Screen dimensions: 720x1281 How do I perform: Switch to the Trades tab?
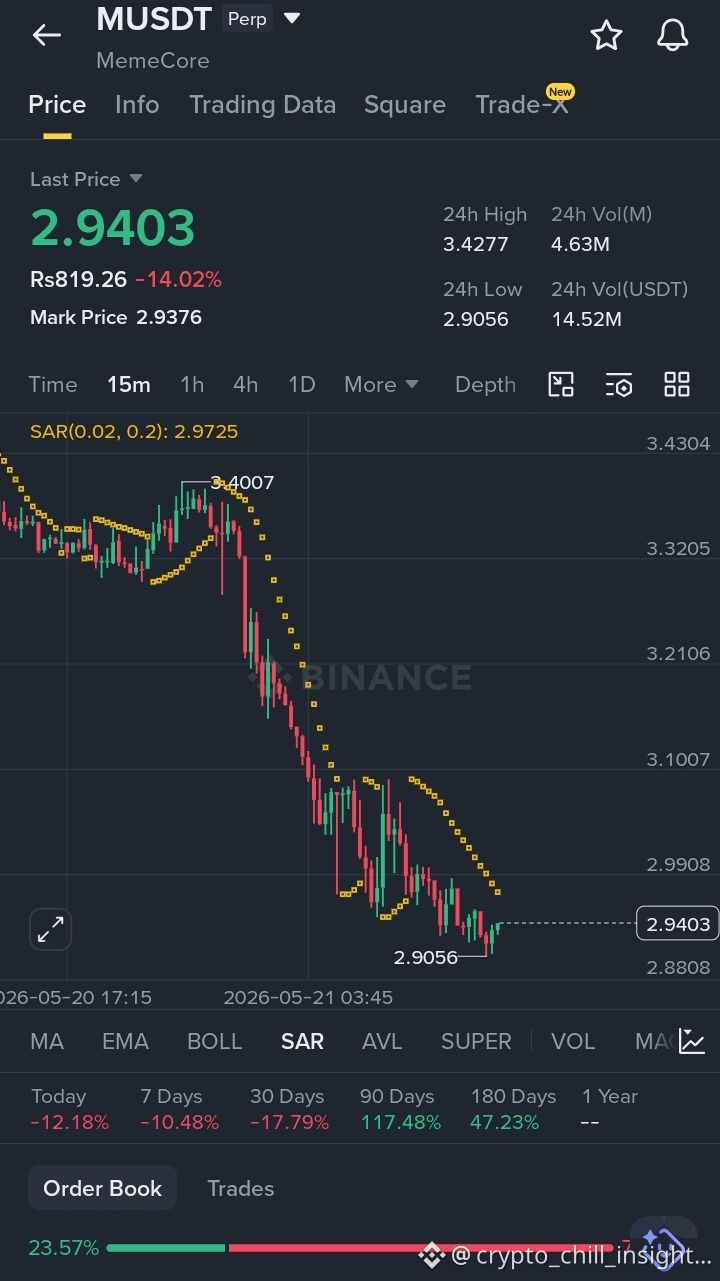[240, 1188]
